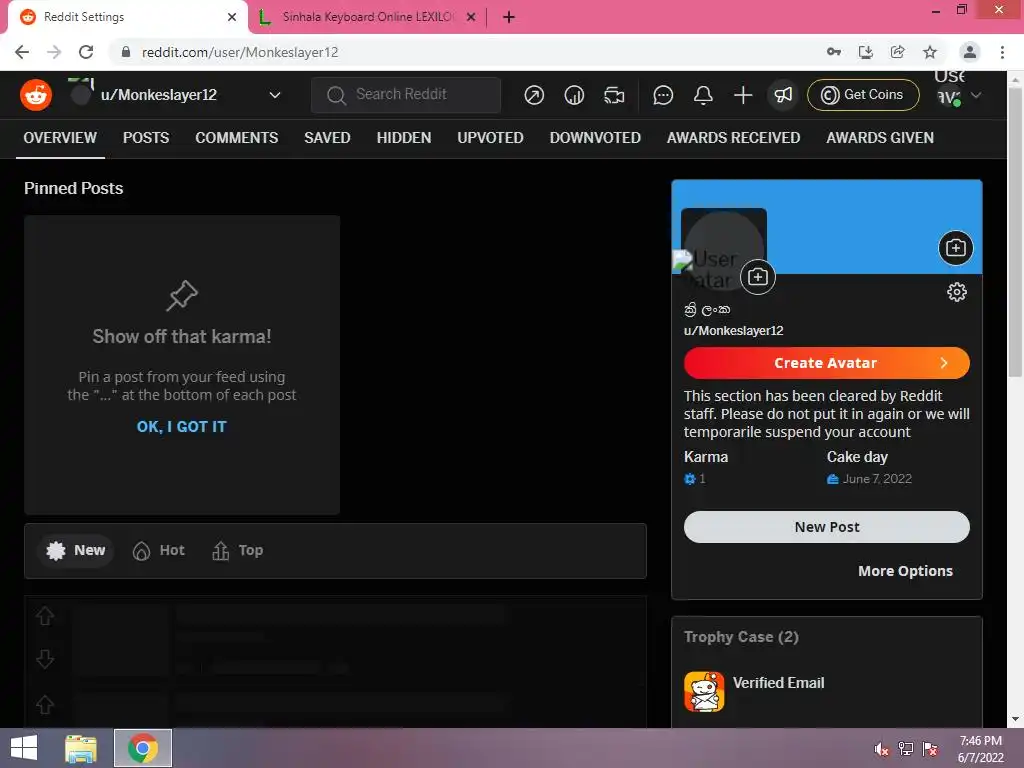Click the page vertical scrollbar thumb

1014,232
